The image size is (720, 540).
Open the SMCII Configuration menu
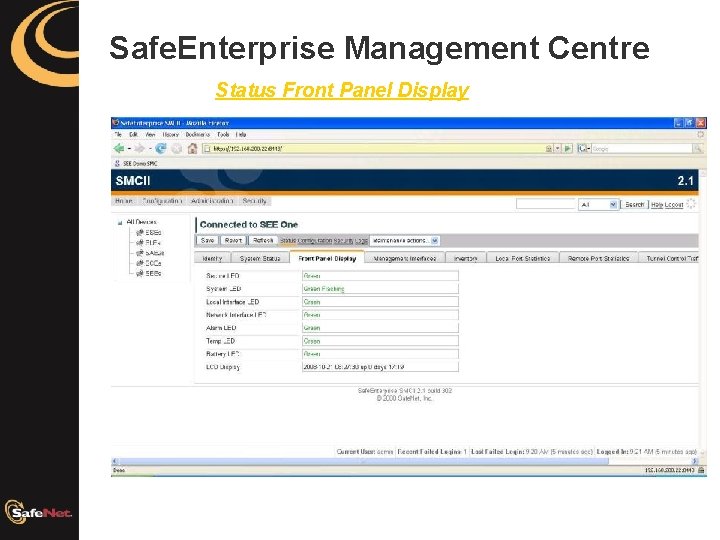click(162, 201)
